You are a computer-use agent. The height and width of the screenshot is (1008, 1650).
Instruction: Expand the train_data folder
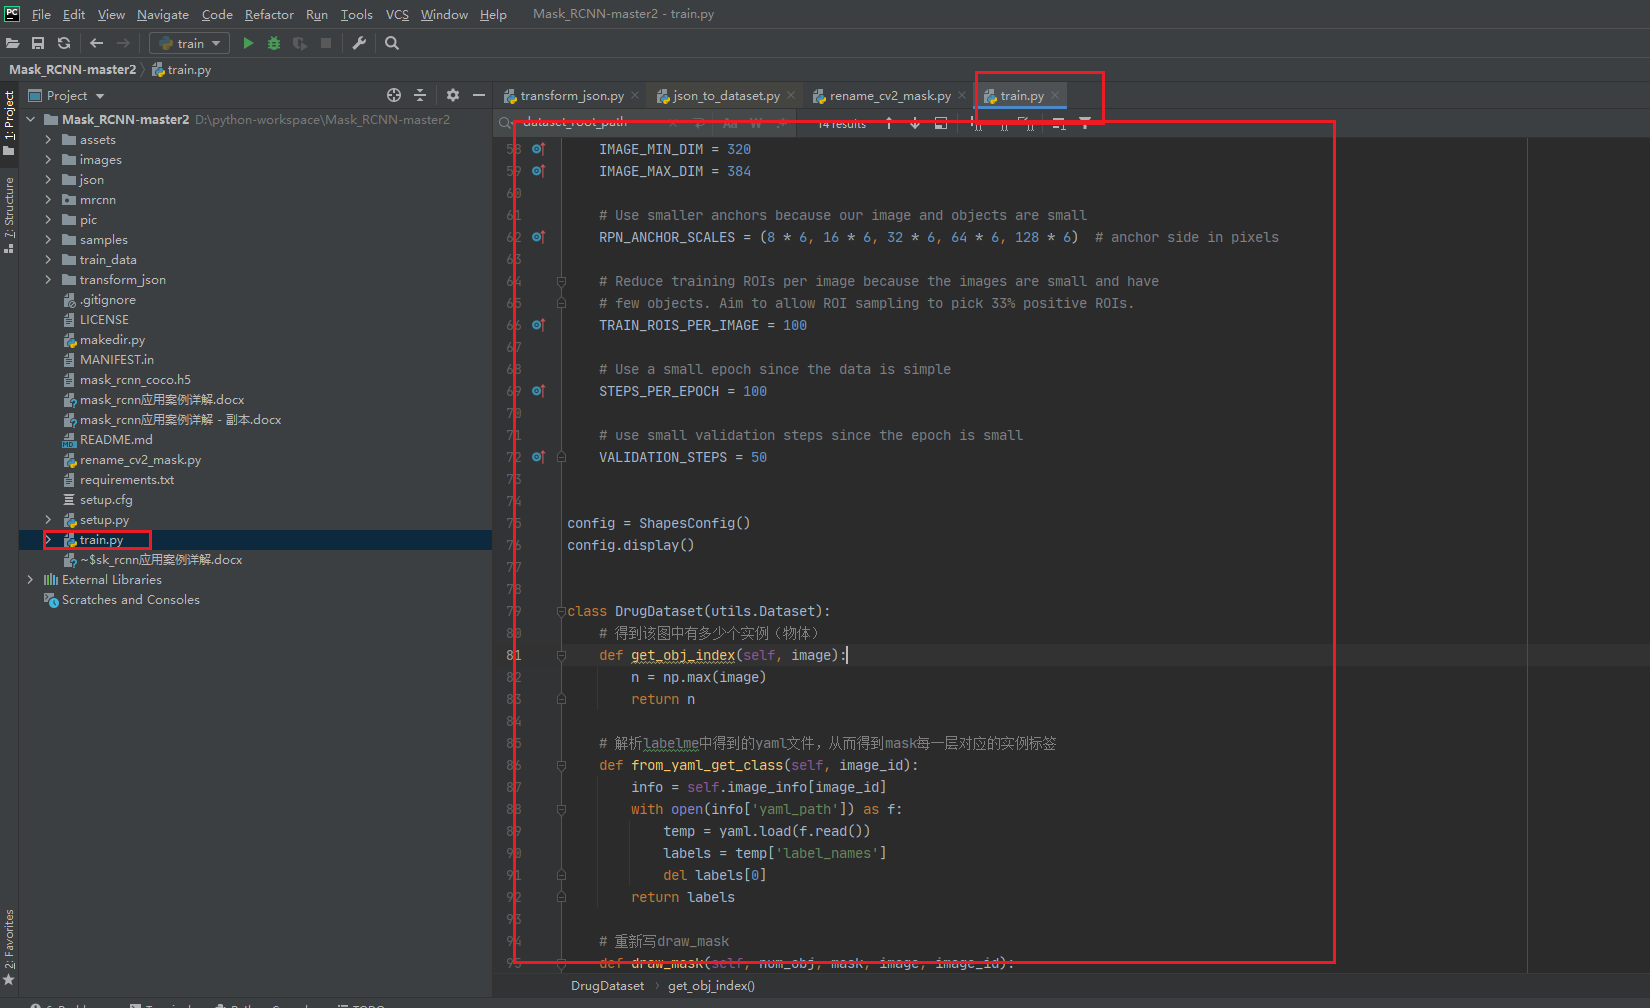tap(48, 260)
